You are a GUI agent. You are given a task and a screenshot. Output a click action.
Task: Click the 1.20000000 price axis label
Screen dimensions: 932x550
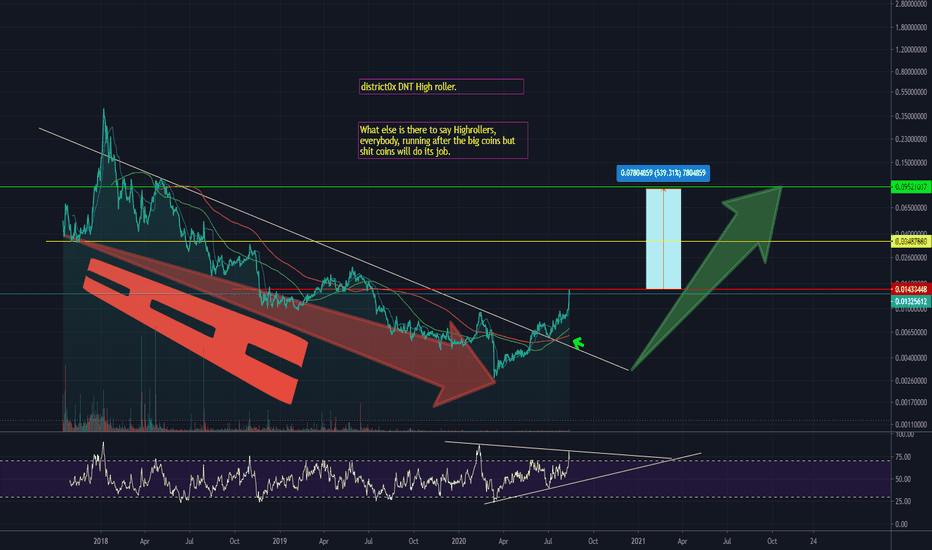click(x=911, y=50)
